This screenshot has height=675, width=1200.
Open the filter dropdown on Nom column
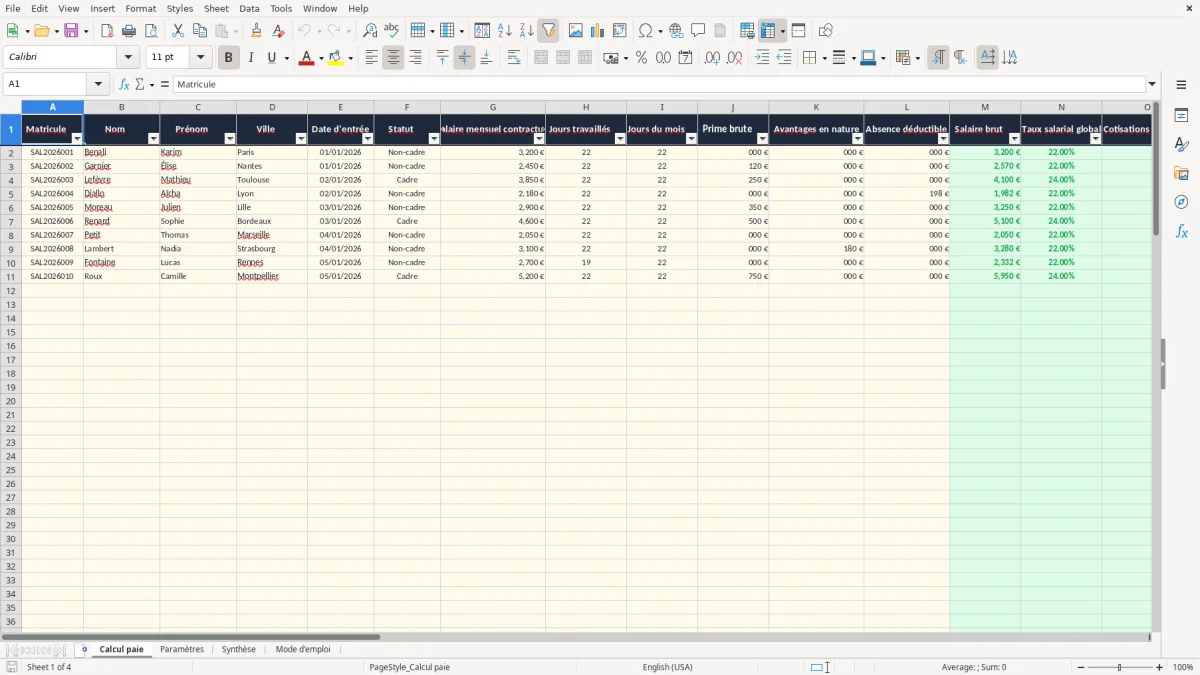tap(153, 139)
